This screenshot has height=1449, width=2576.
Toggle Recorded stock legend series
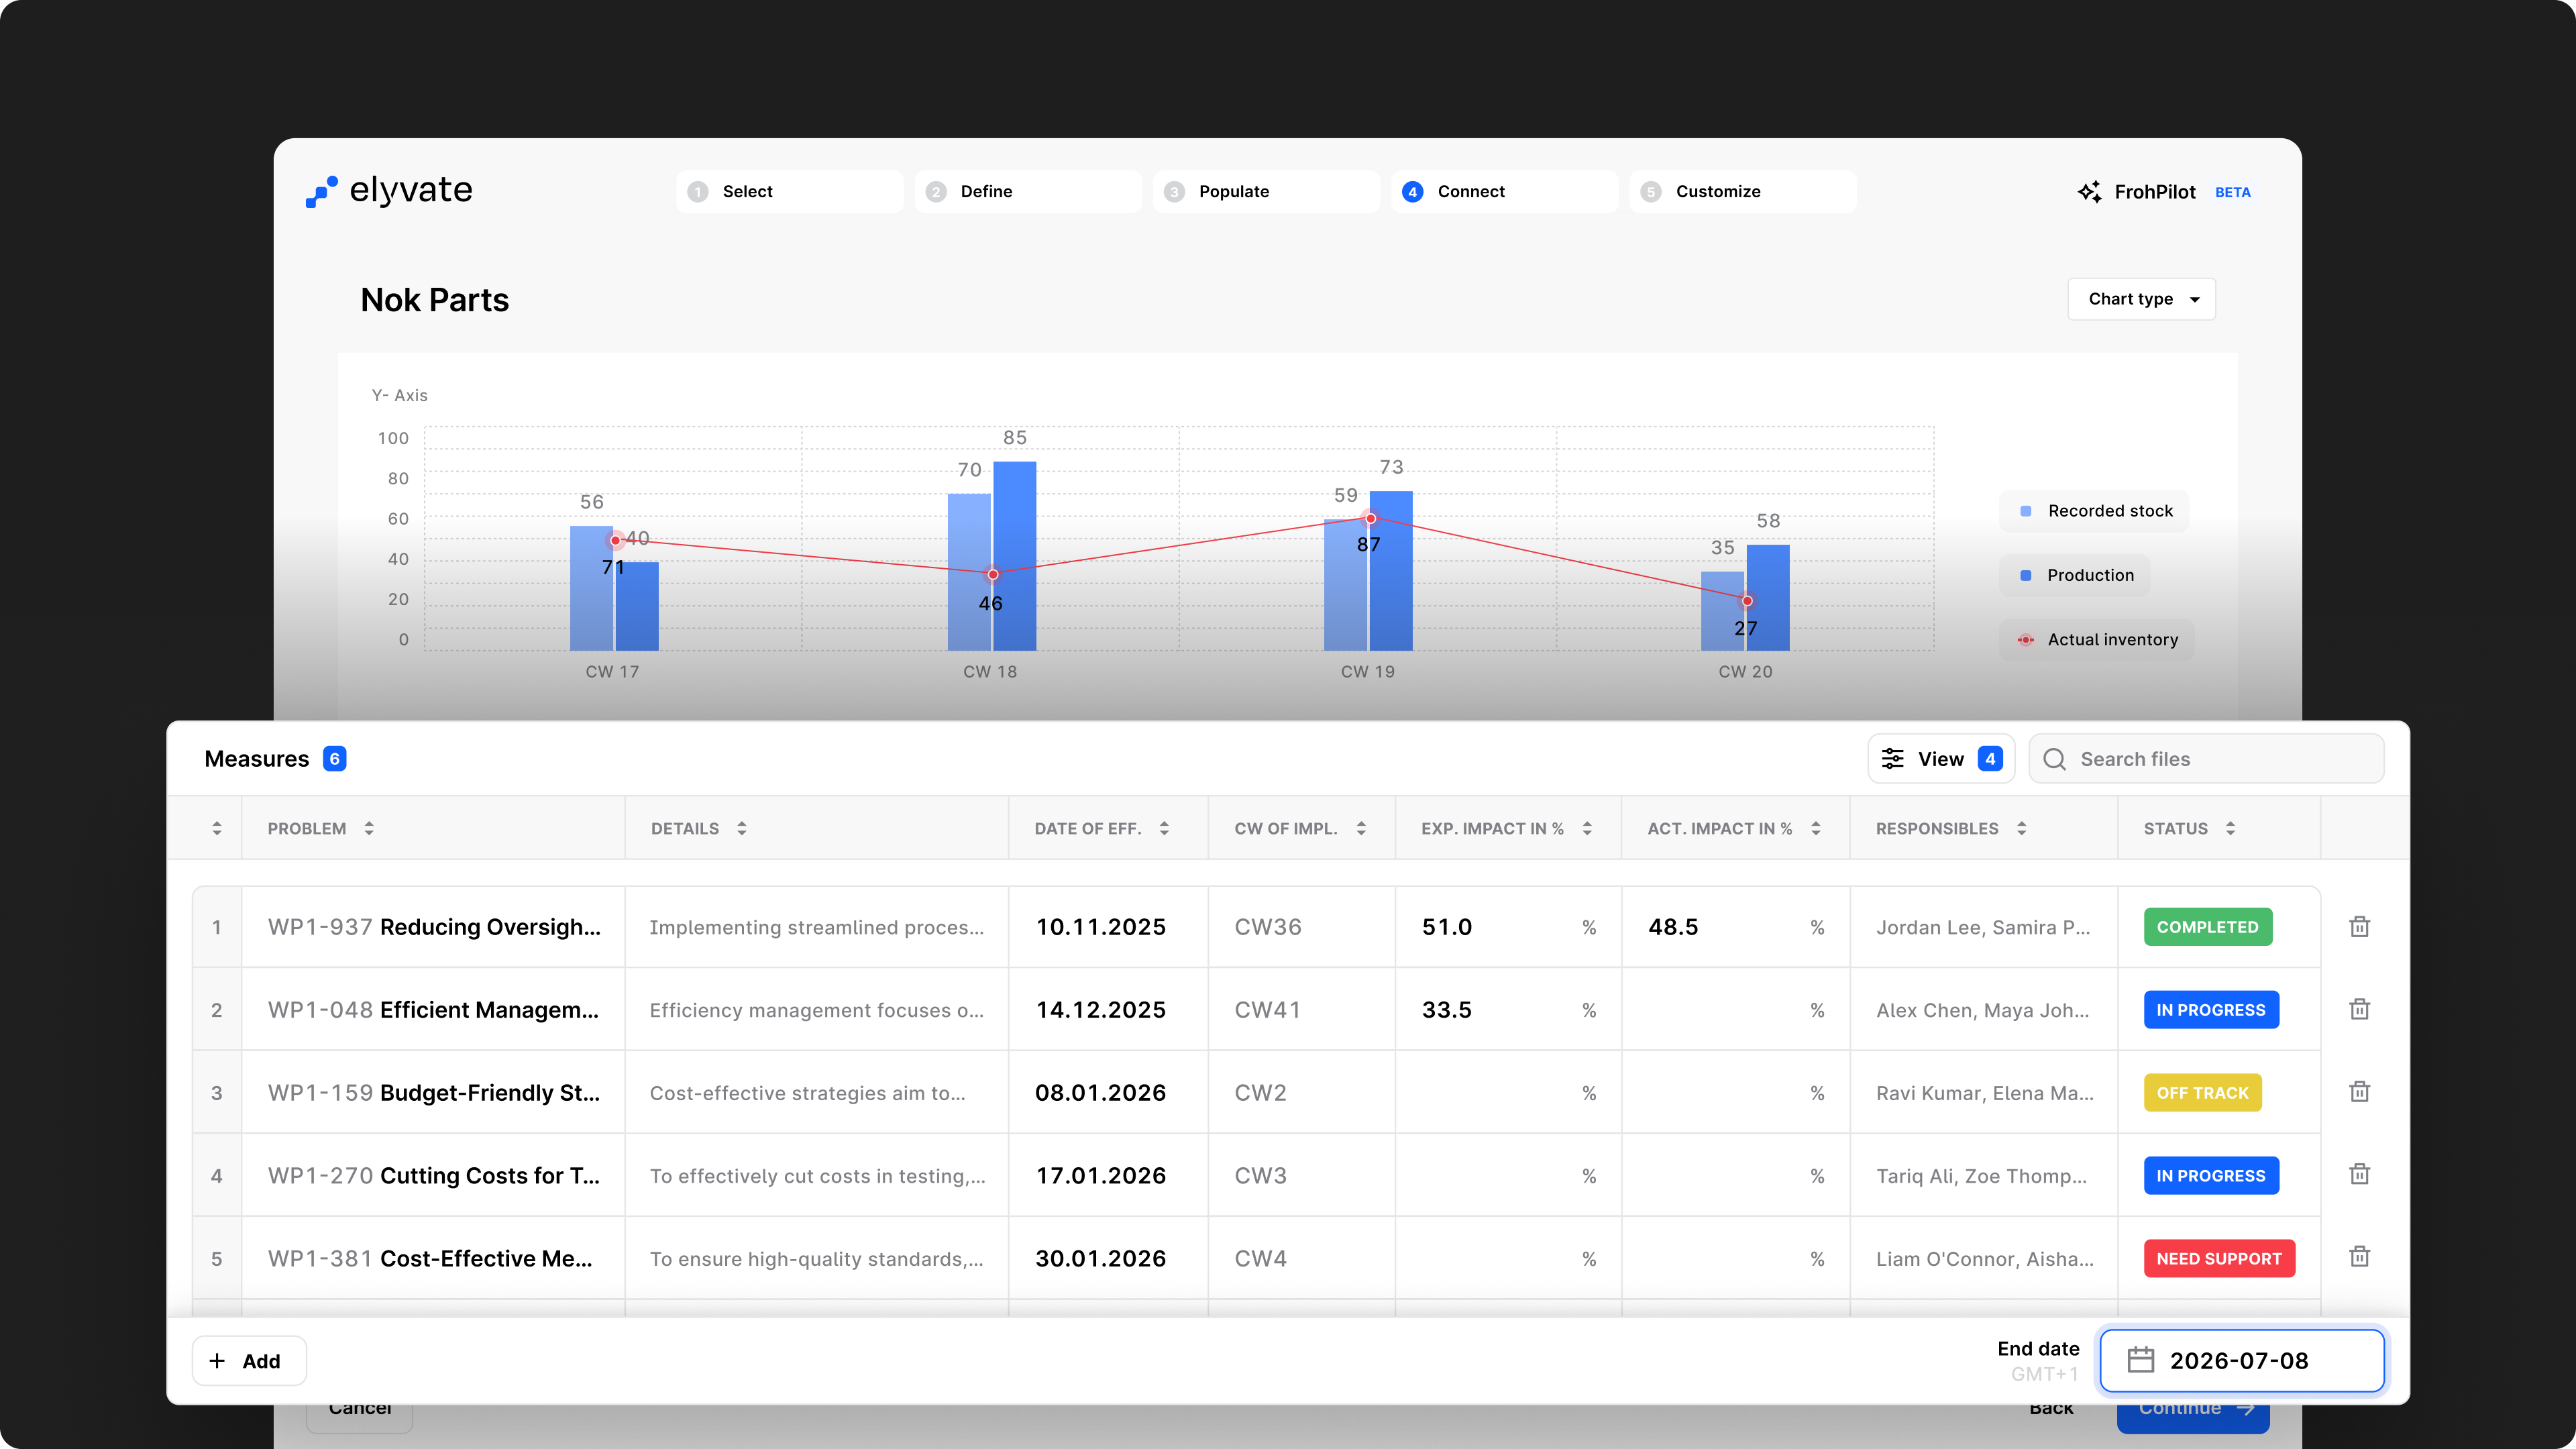2095,511
